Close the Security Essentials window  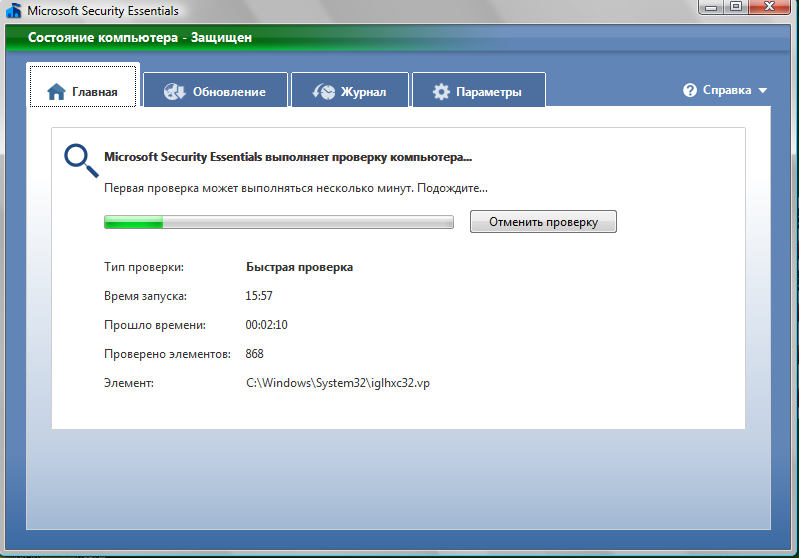[769, 7]
